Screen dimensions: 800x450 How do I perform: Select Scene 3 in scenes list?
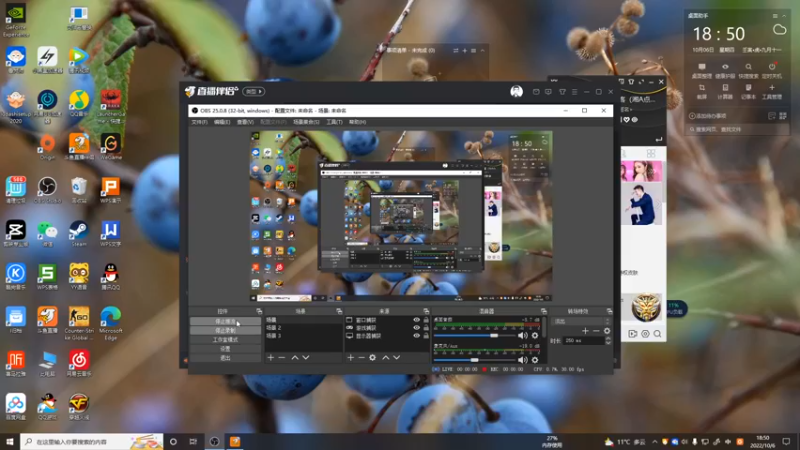(303, 336)
